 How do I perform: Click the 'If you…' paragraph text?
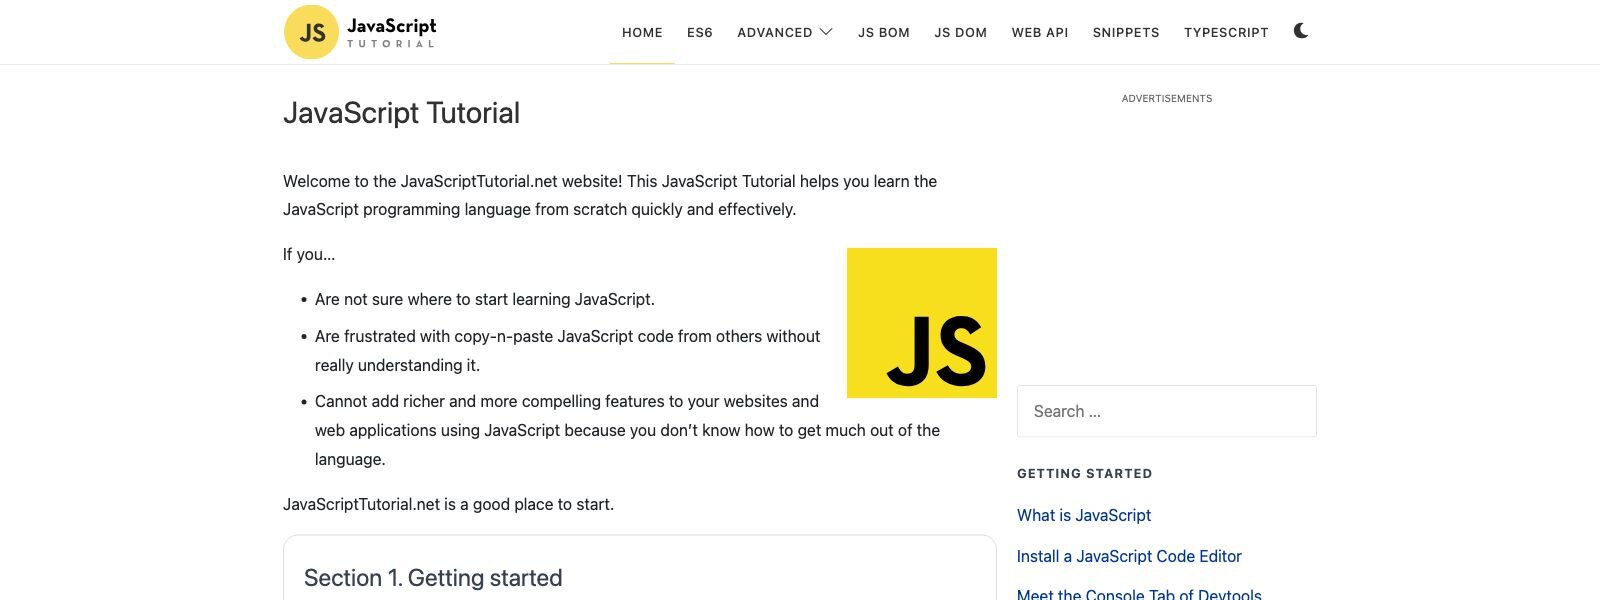click(309, 254)
